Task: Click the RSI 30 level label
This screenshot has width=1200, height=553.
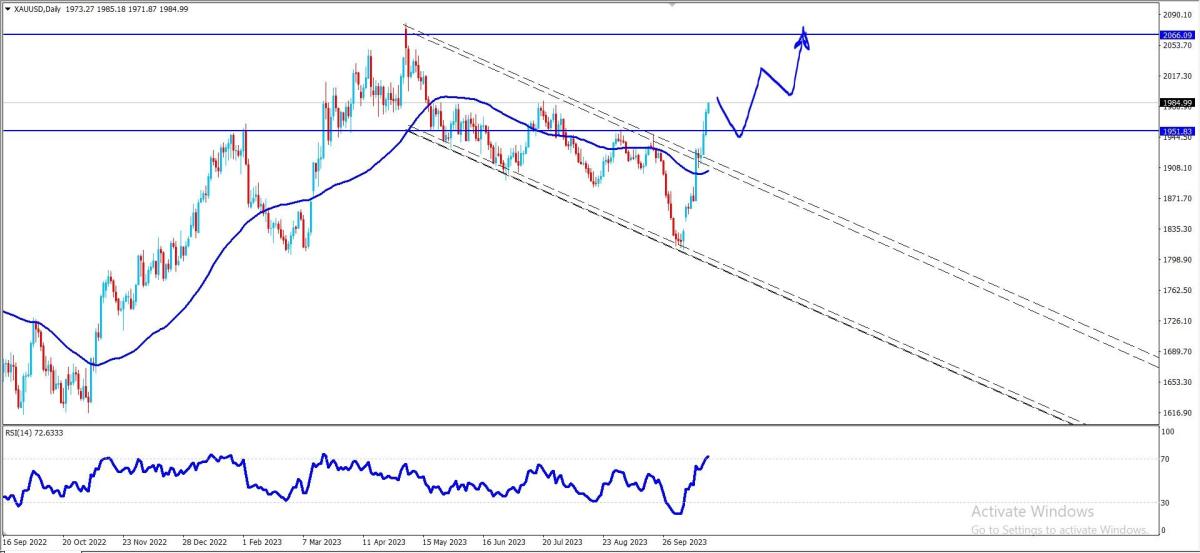Action: (x=1167, y=502)
